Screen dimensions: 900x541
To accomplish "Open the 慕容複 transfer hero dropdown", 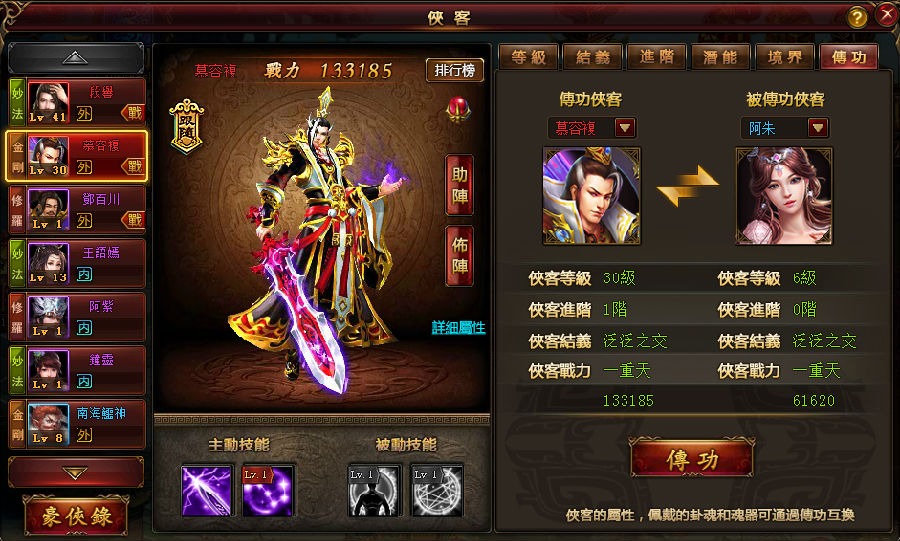I will coord(624,127).
